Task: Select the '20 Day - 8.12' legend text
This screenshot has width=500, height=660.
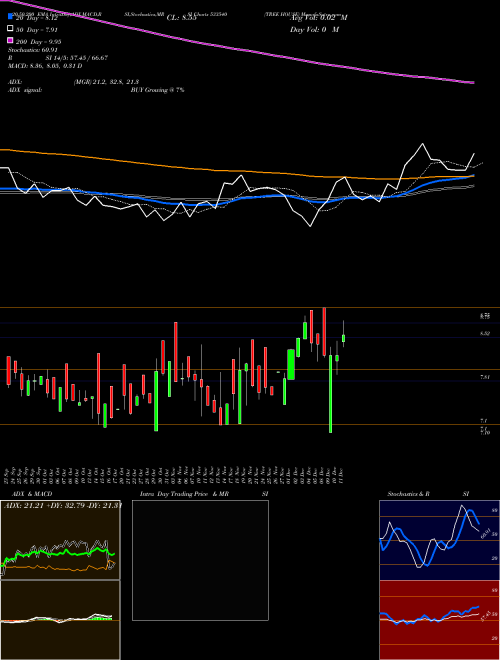Action: tap(36, 18)
